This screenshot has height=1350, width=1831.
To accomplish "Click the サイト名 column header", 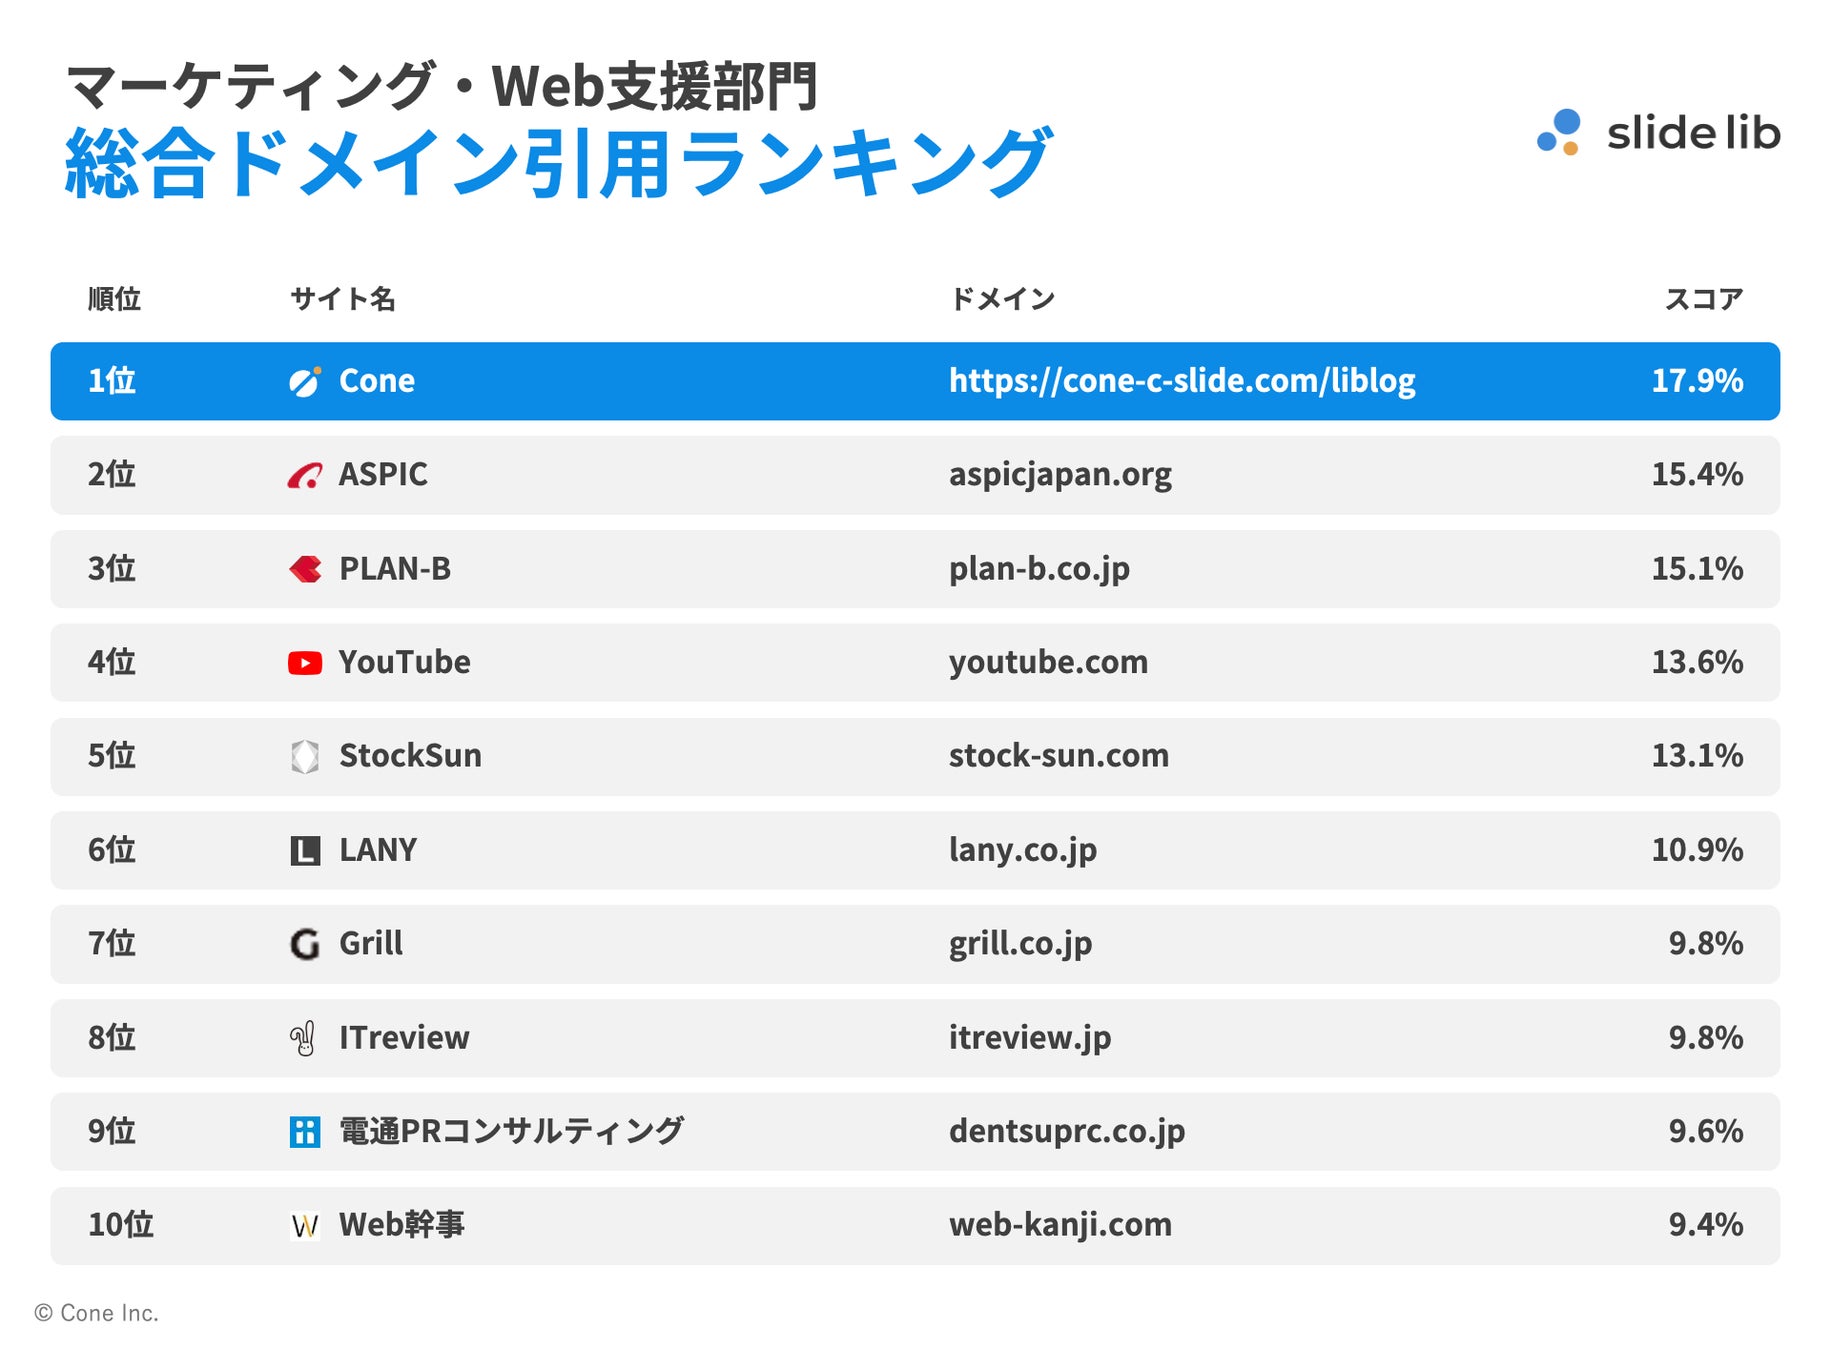I will [x=343, y=299].
